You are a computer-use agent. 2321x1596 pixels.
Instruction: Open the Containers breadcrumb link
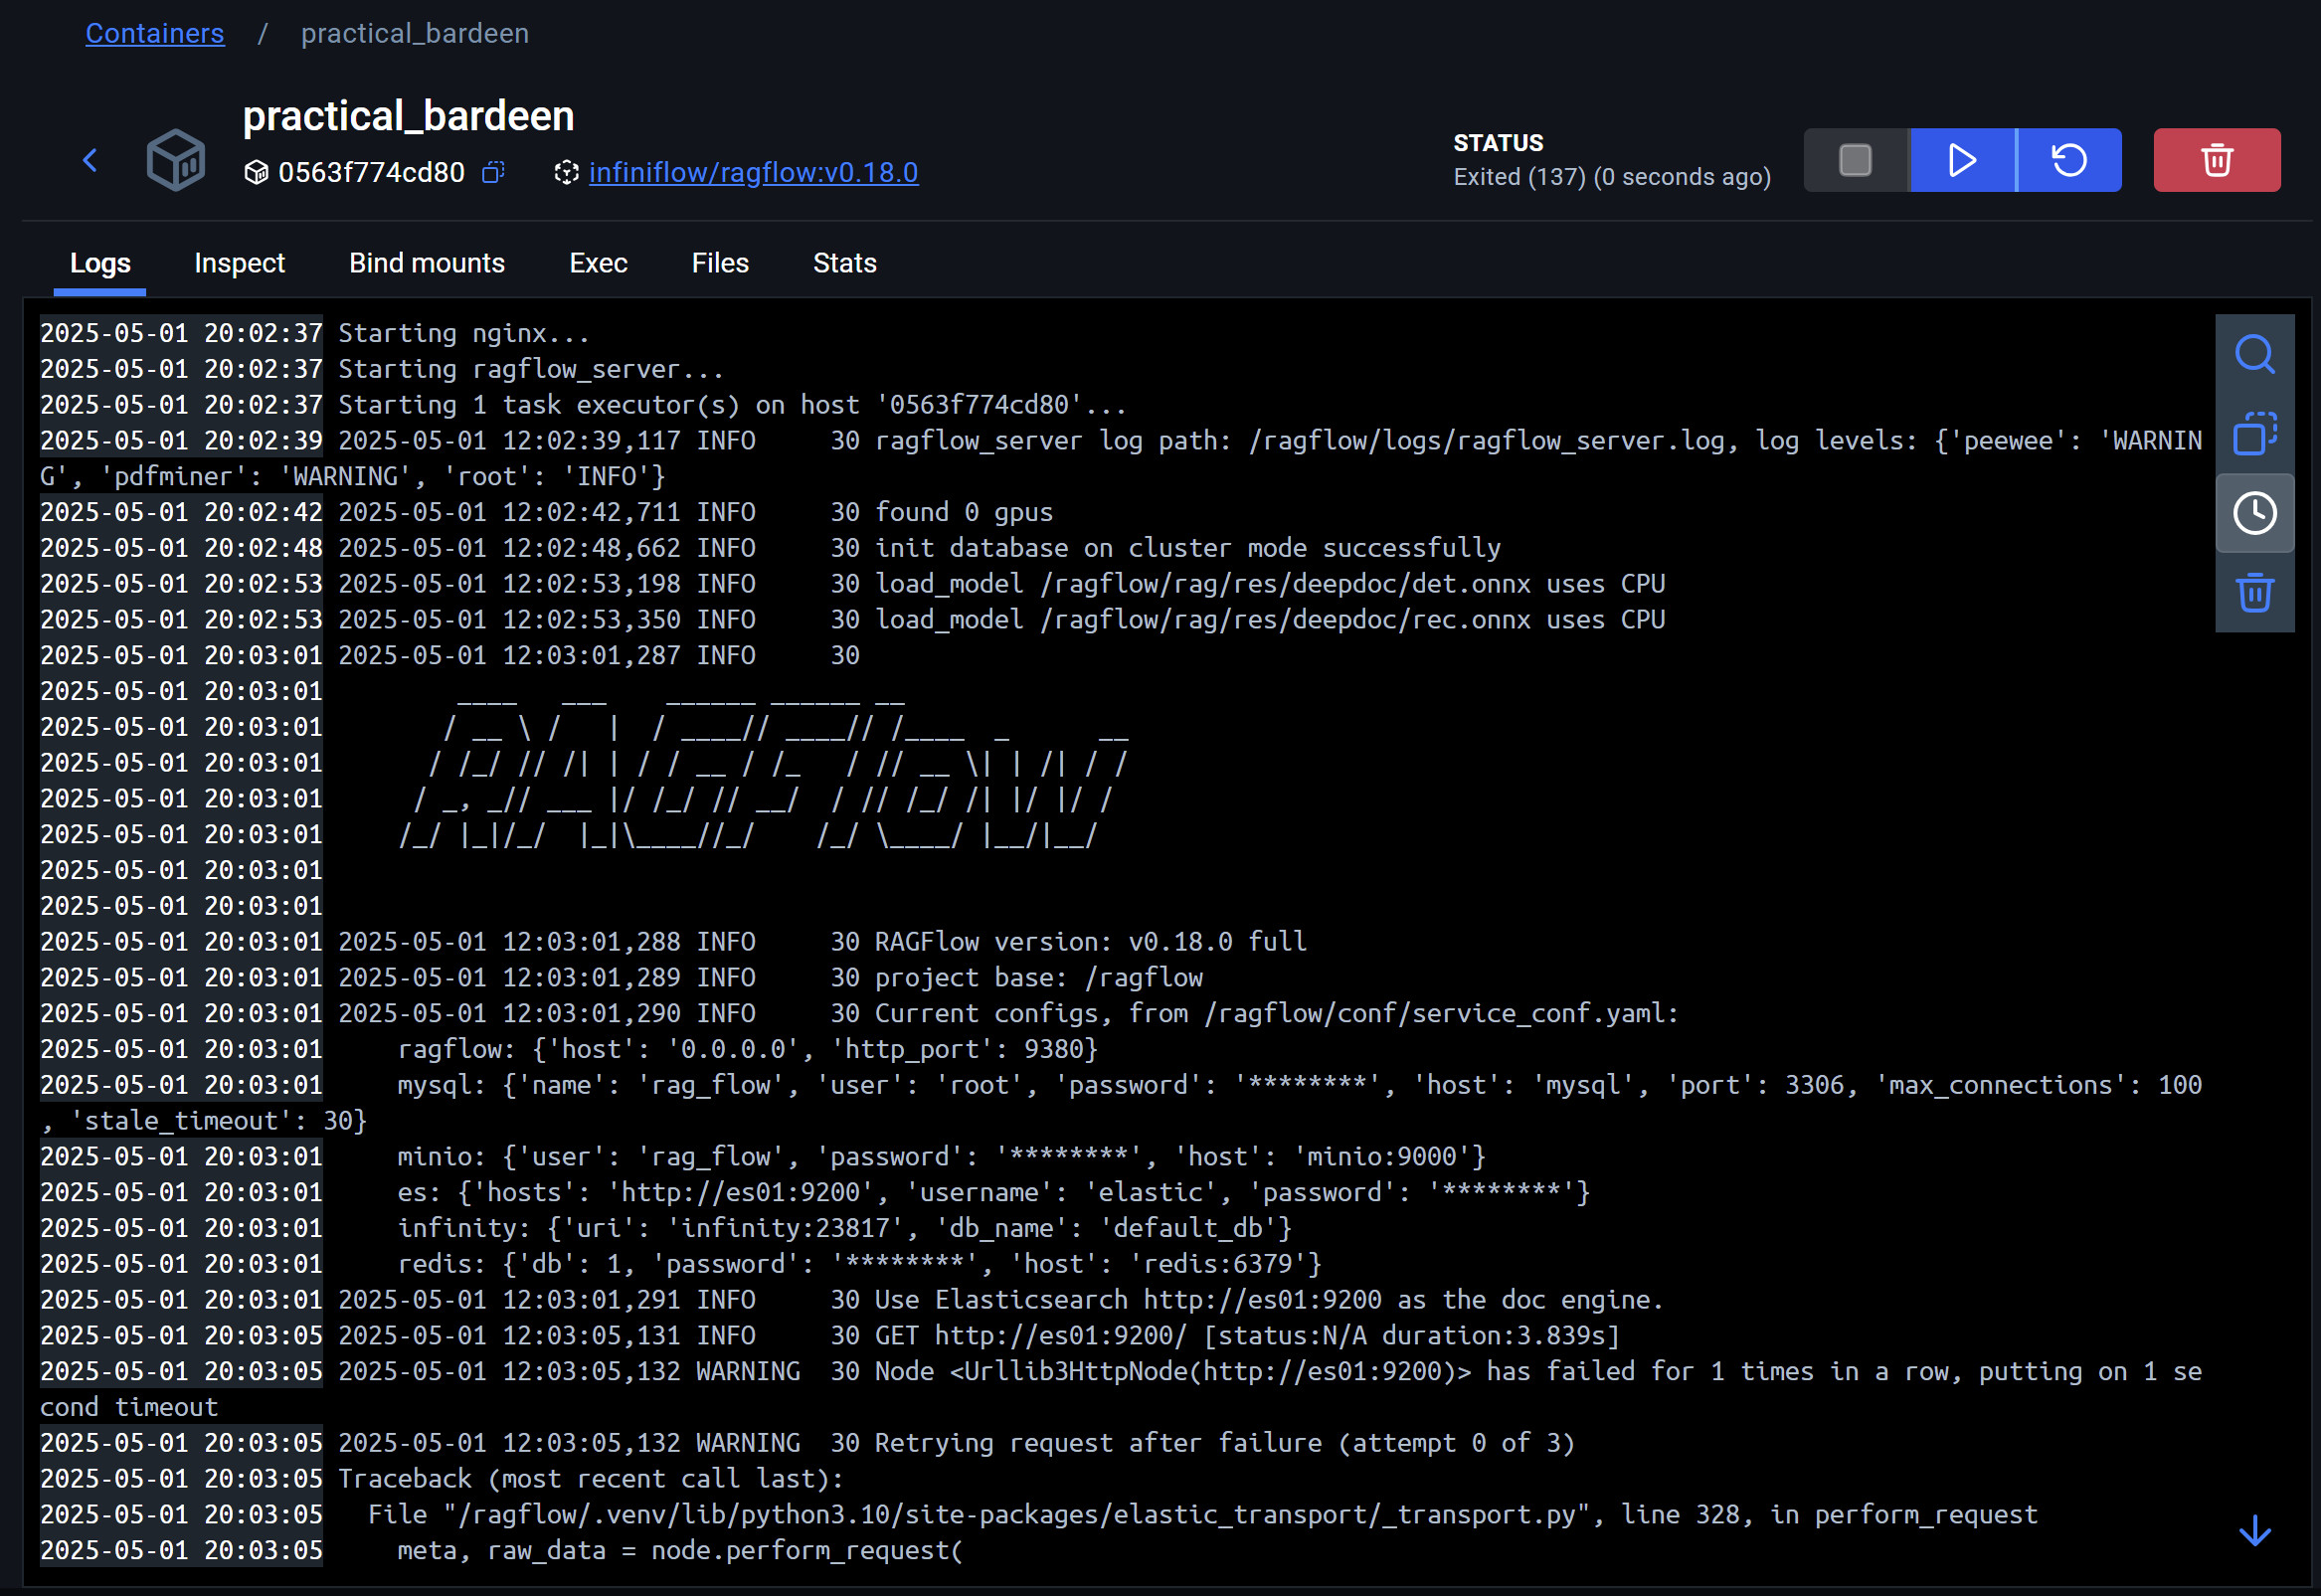point(155,33)
